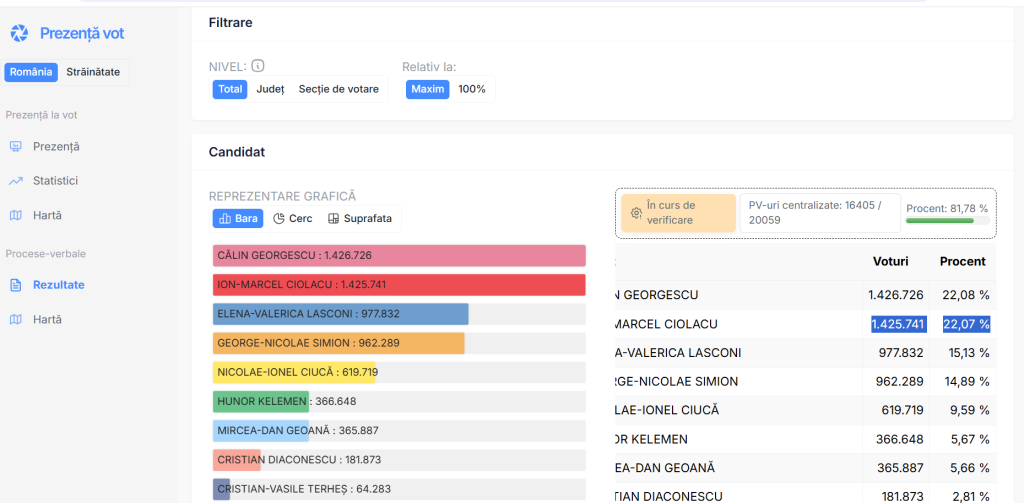Viewport: 1024px width, 503px height.
Task: Click the Statistici trend chart icon
Action: point(16,181)
